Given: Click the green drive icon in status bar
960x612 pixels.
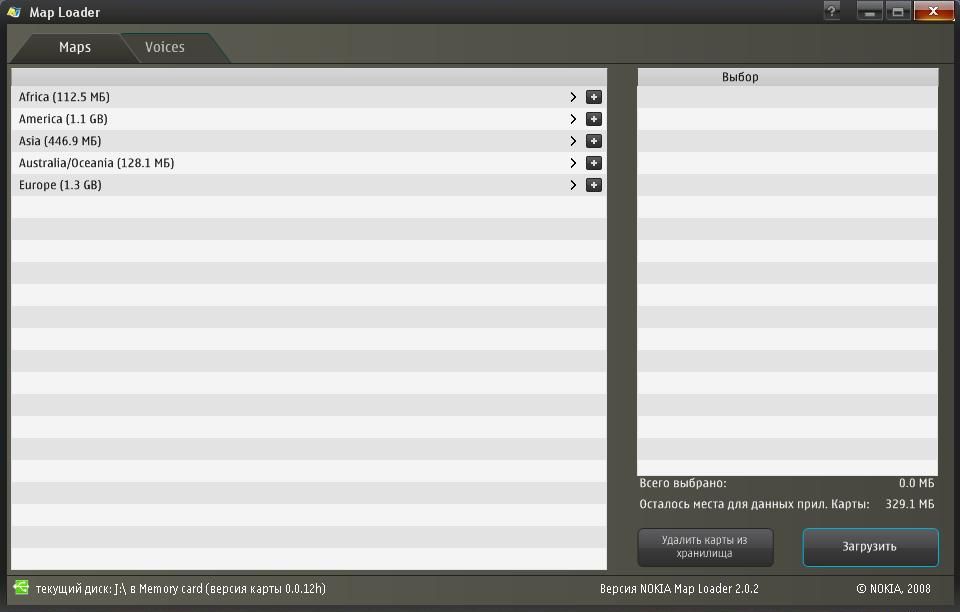Looking at the screenshot, I should pyautogui.click(x=21, y=588).
